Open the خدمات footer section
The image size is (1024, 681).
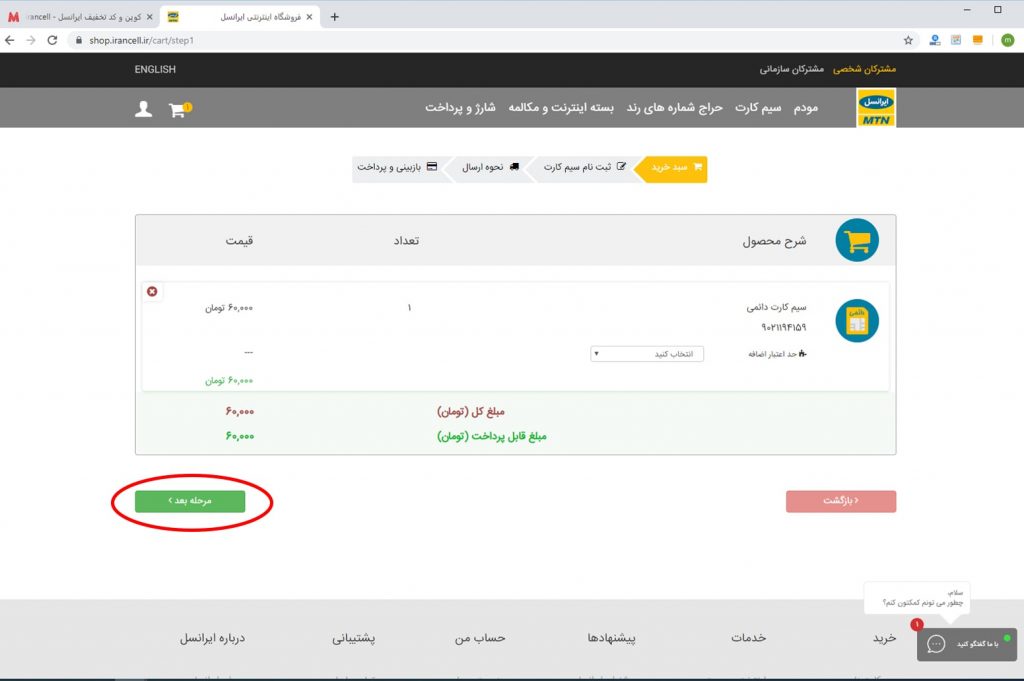[x=748, y=638]
